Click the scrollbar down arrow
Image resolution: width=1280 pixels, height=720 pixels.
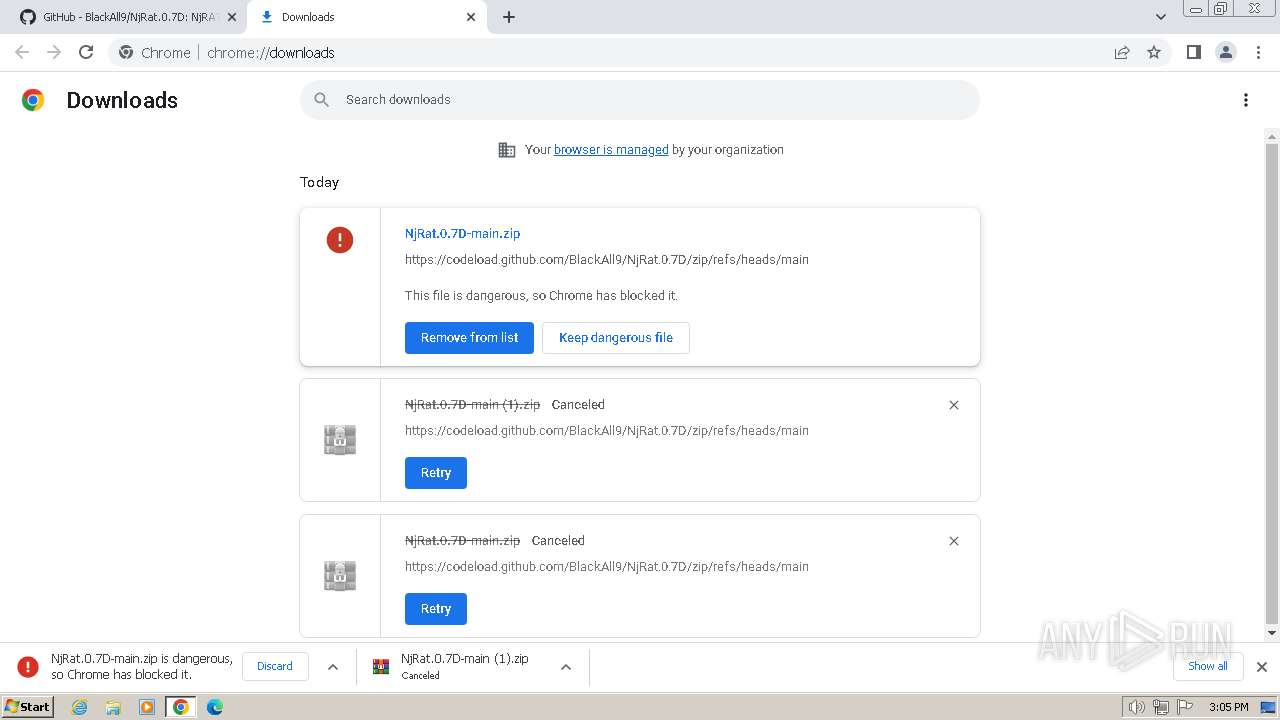pos(1272,633)
